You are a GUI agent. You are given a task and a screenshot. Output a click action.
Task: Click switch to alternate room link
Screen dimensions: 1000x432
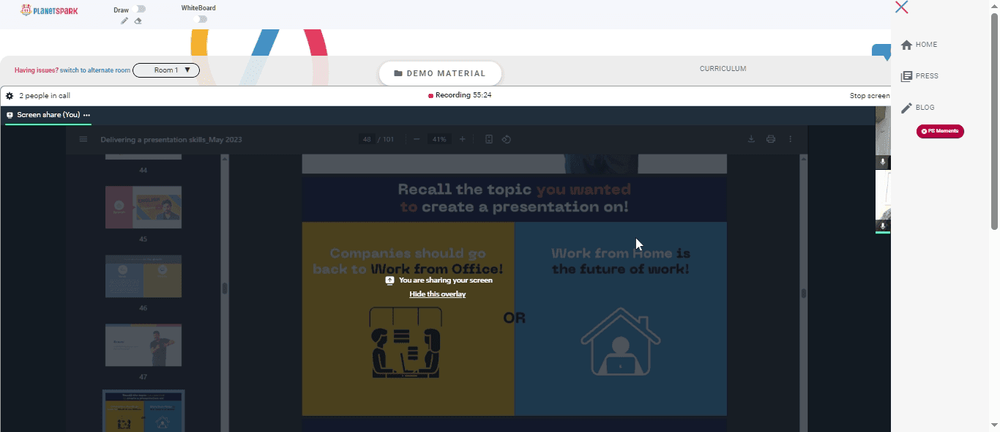(x=95, y=70)
